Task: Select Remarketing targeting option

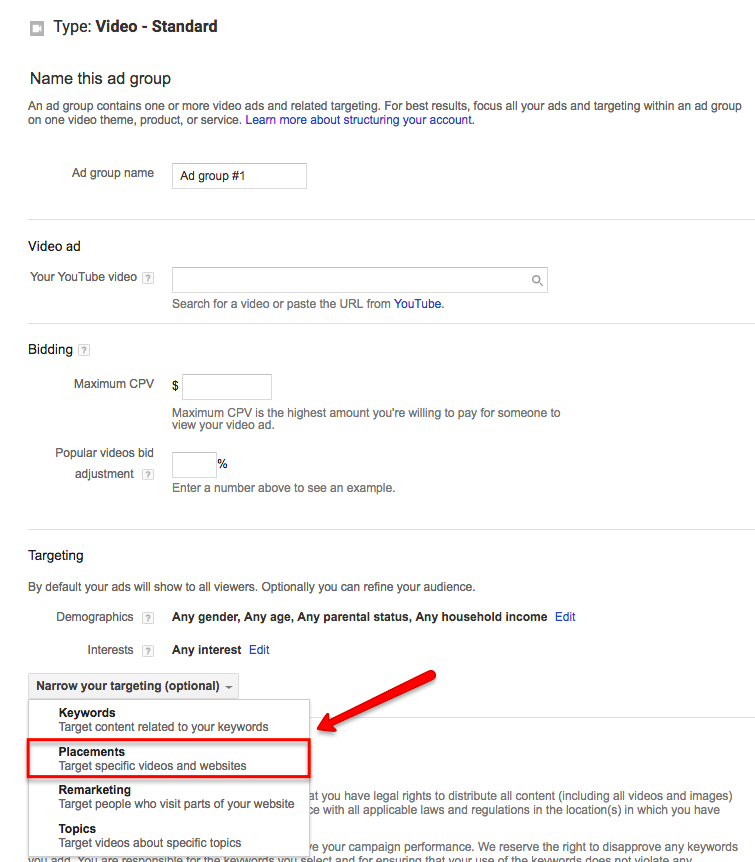Action: (x=176, y=797)
